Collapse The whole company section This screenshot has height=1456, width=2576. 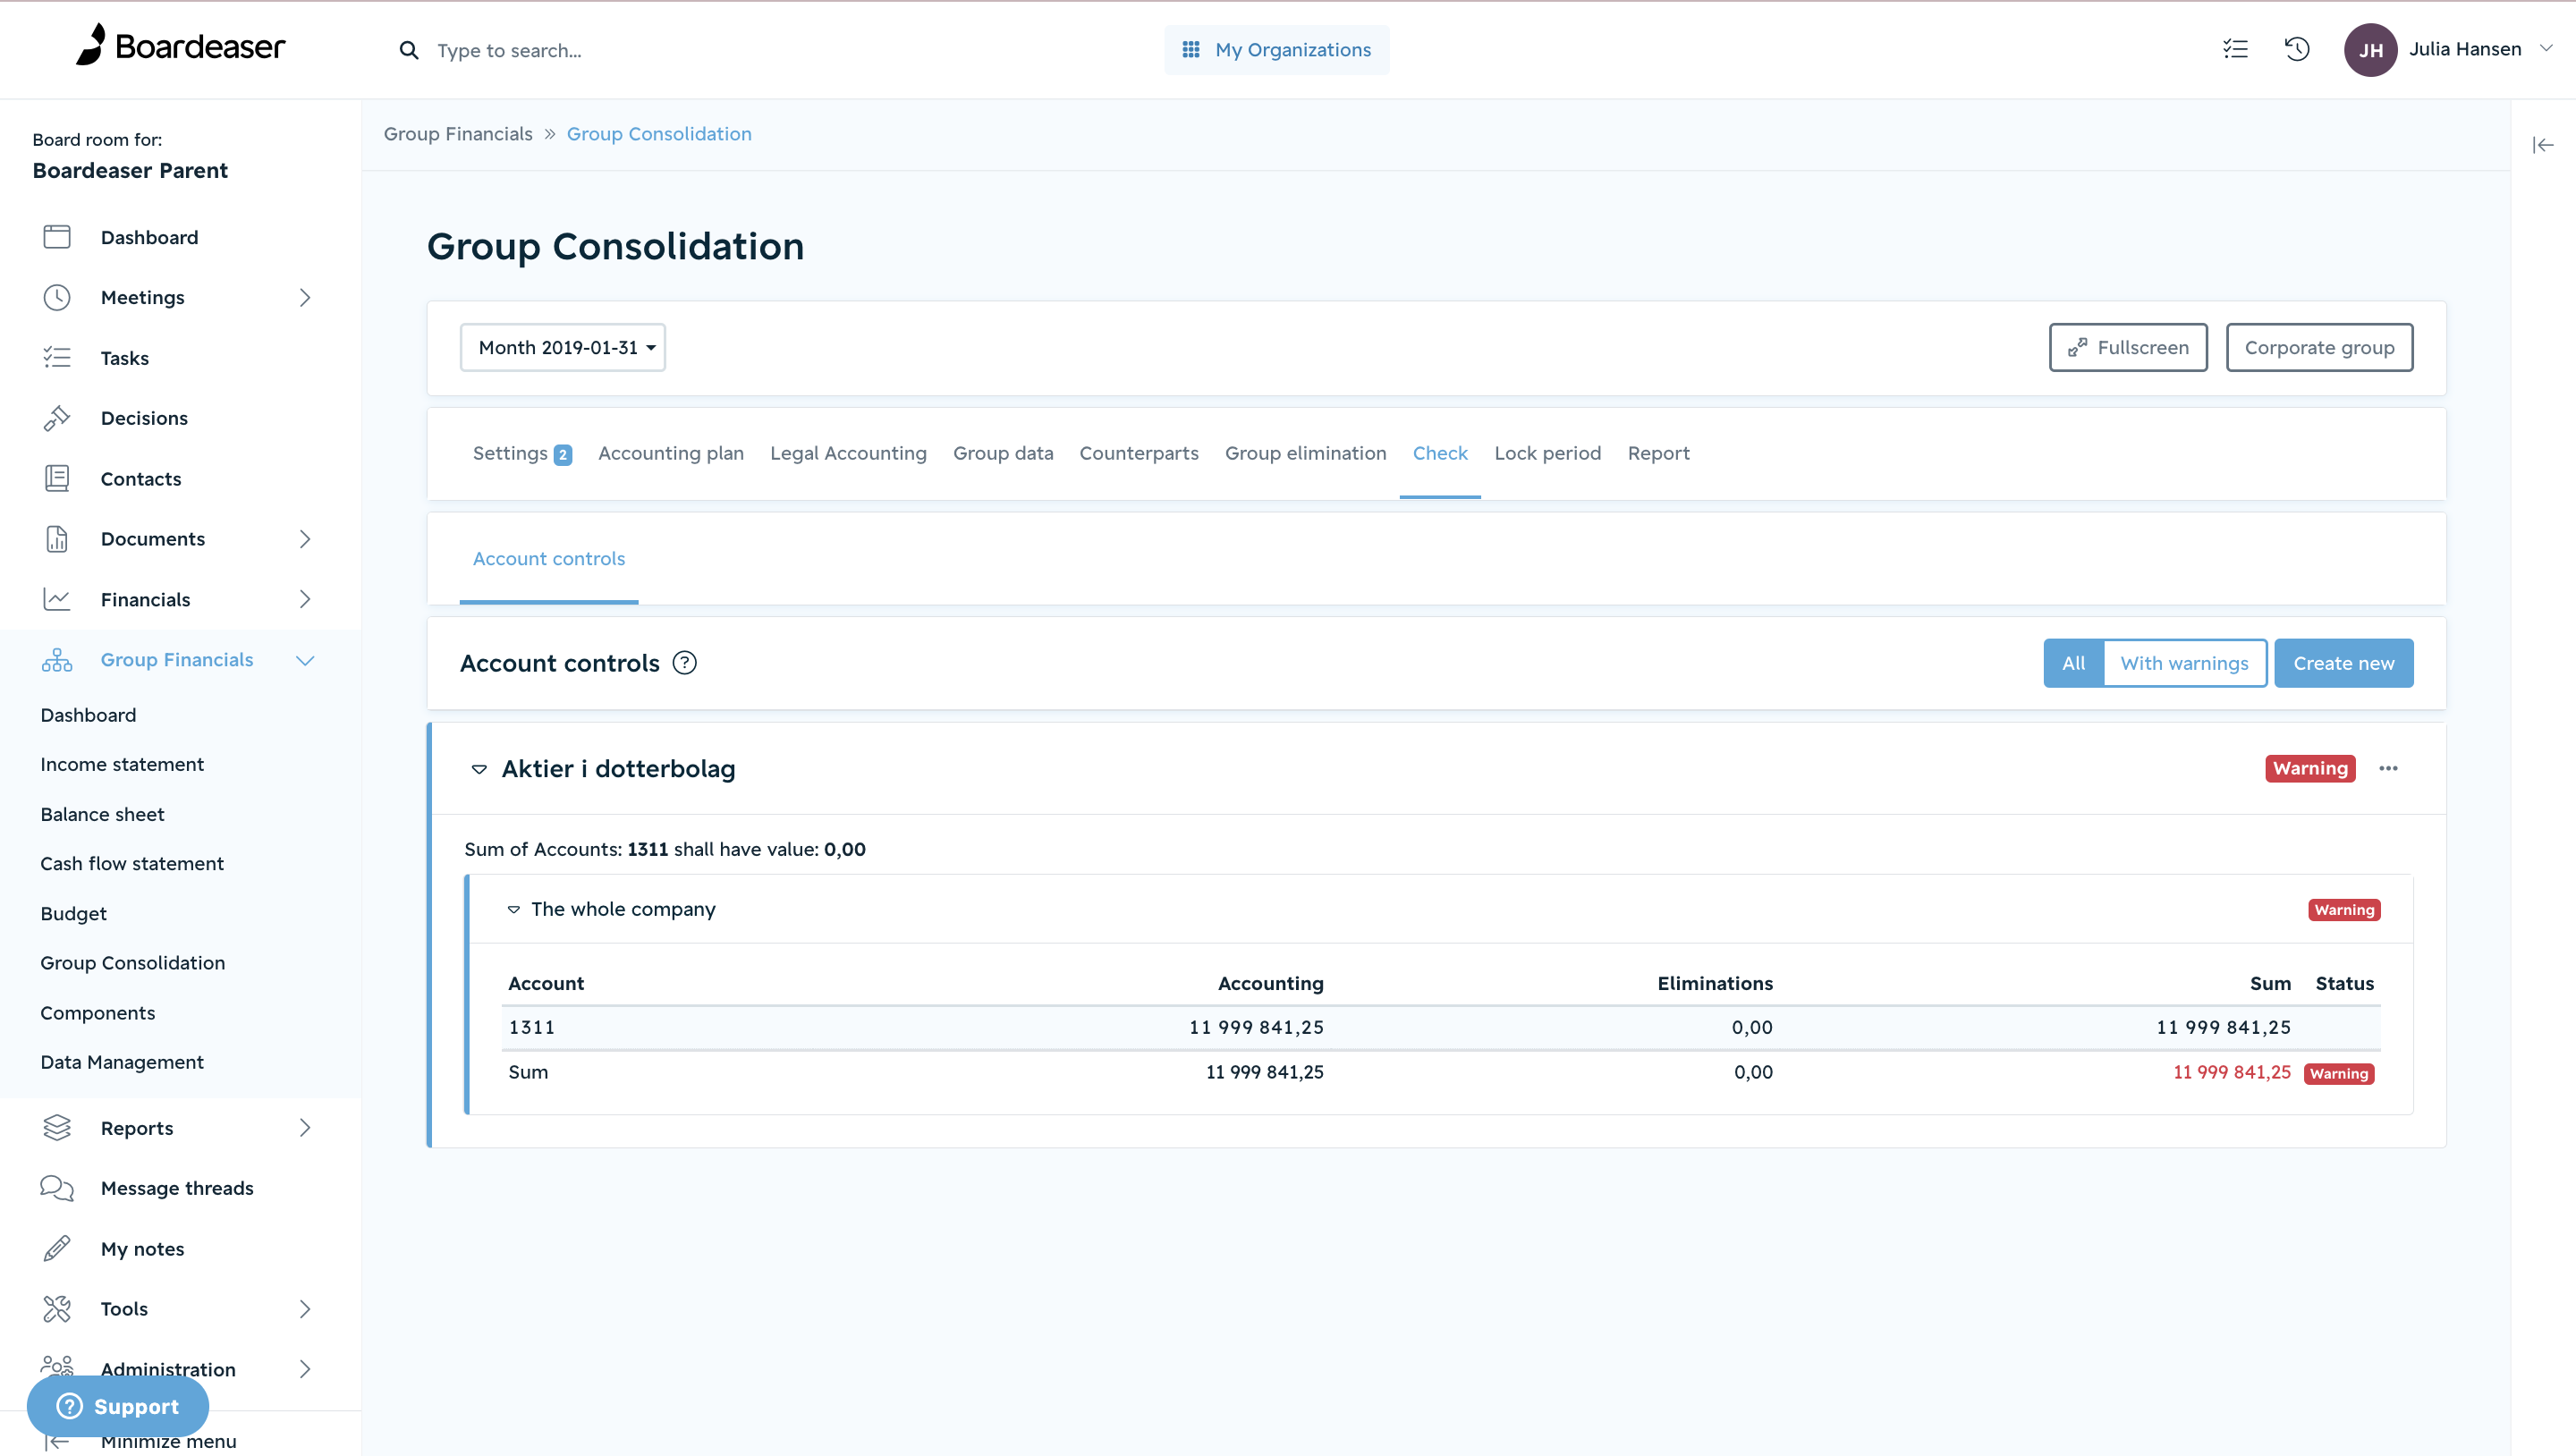point(514,909)
